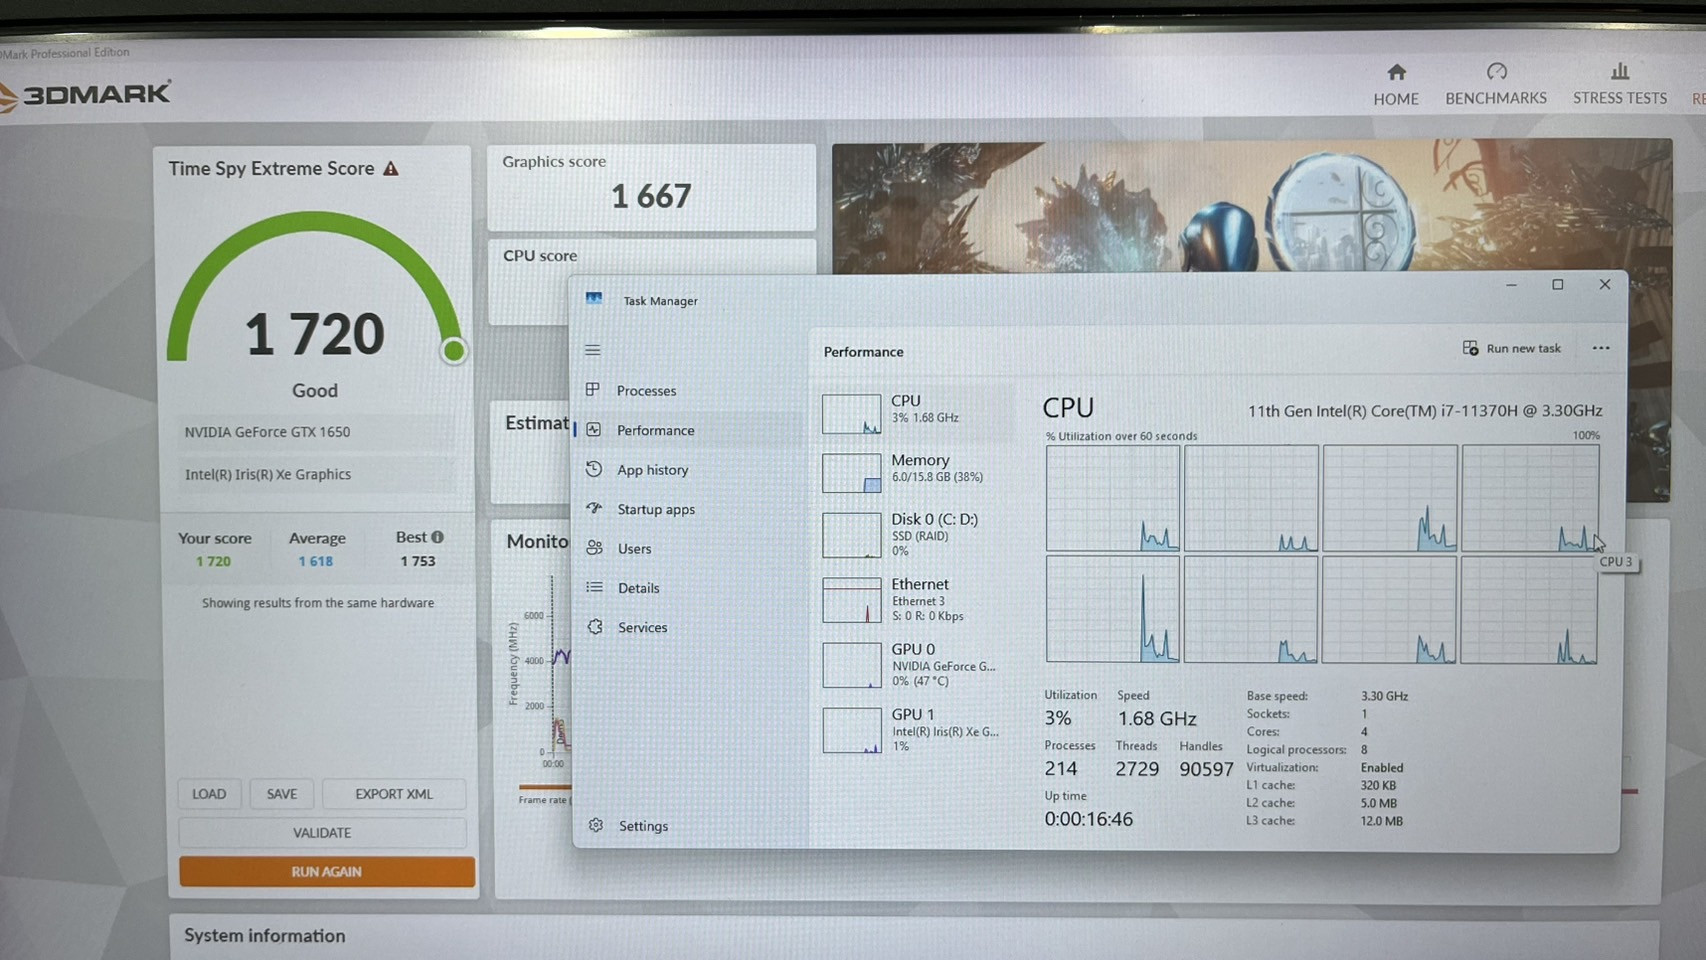The image size is (1706, 960).
Task: Open the STRESS TESTS tab
Action: (1619, 84)
